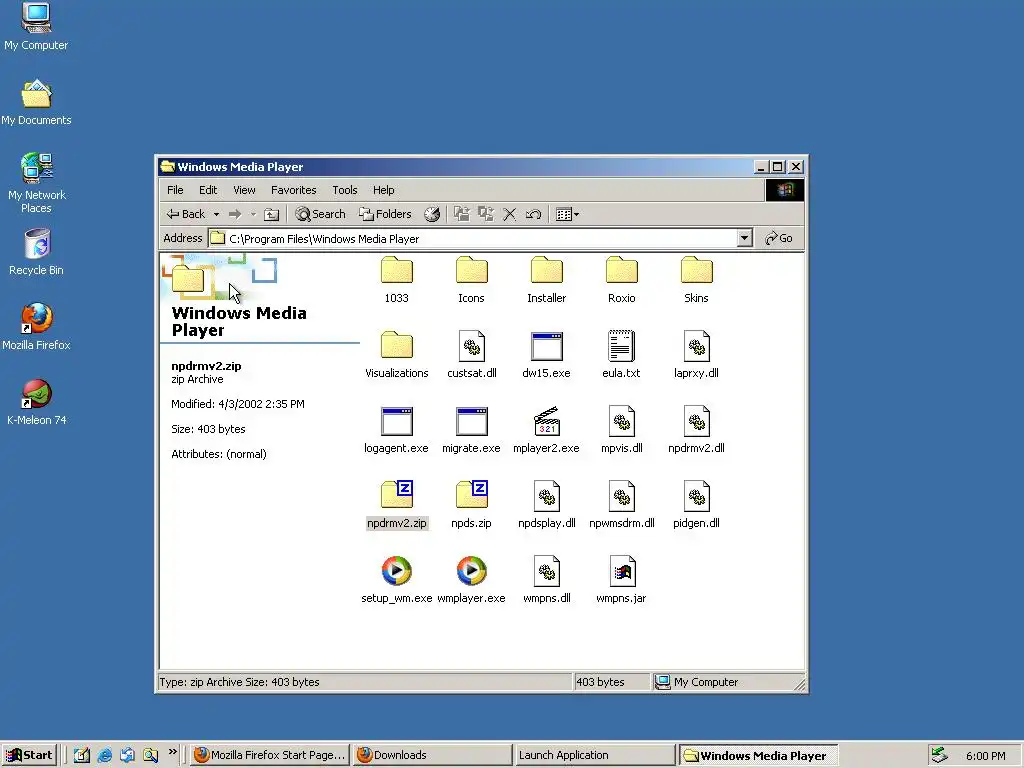Image resolution: width=1024 pixels, height=768 pixels.
Task: Select the My Documents desktop icon
Action: 36,102
